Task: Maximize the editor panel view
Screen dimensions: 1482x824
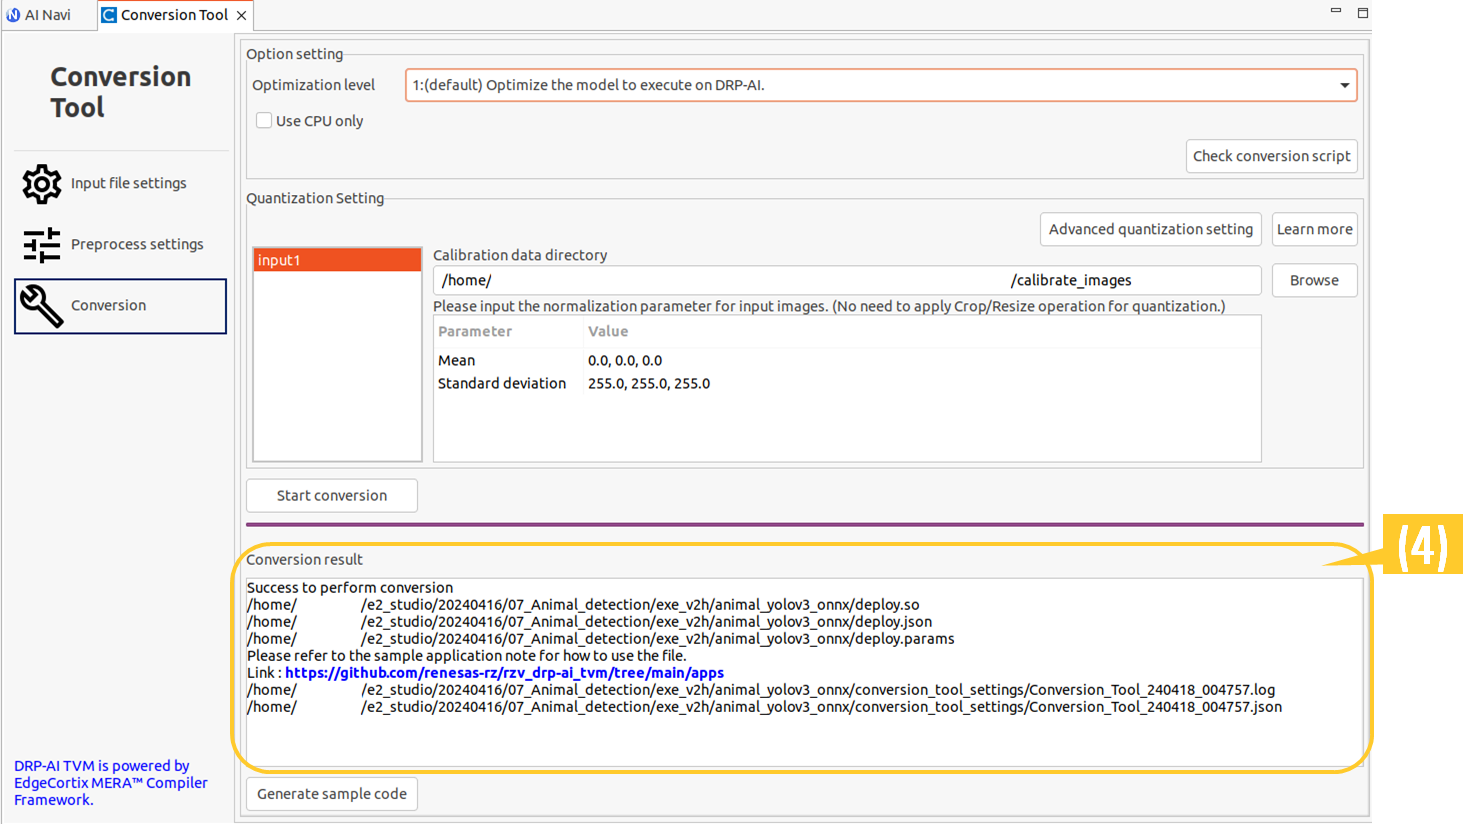Action: 1362,13
